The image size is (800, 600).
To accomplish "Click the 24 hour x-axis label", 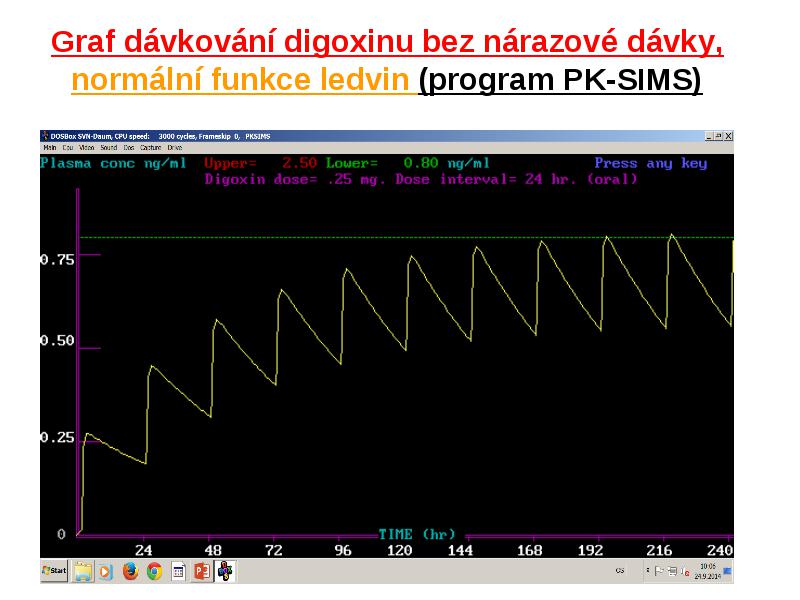I will [144, 550].
